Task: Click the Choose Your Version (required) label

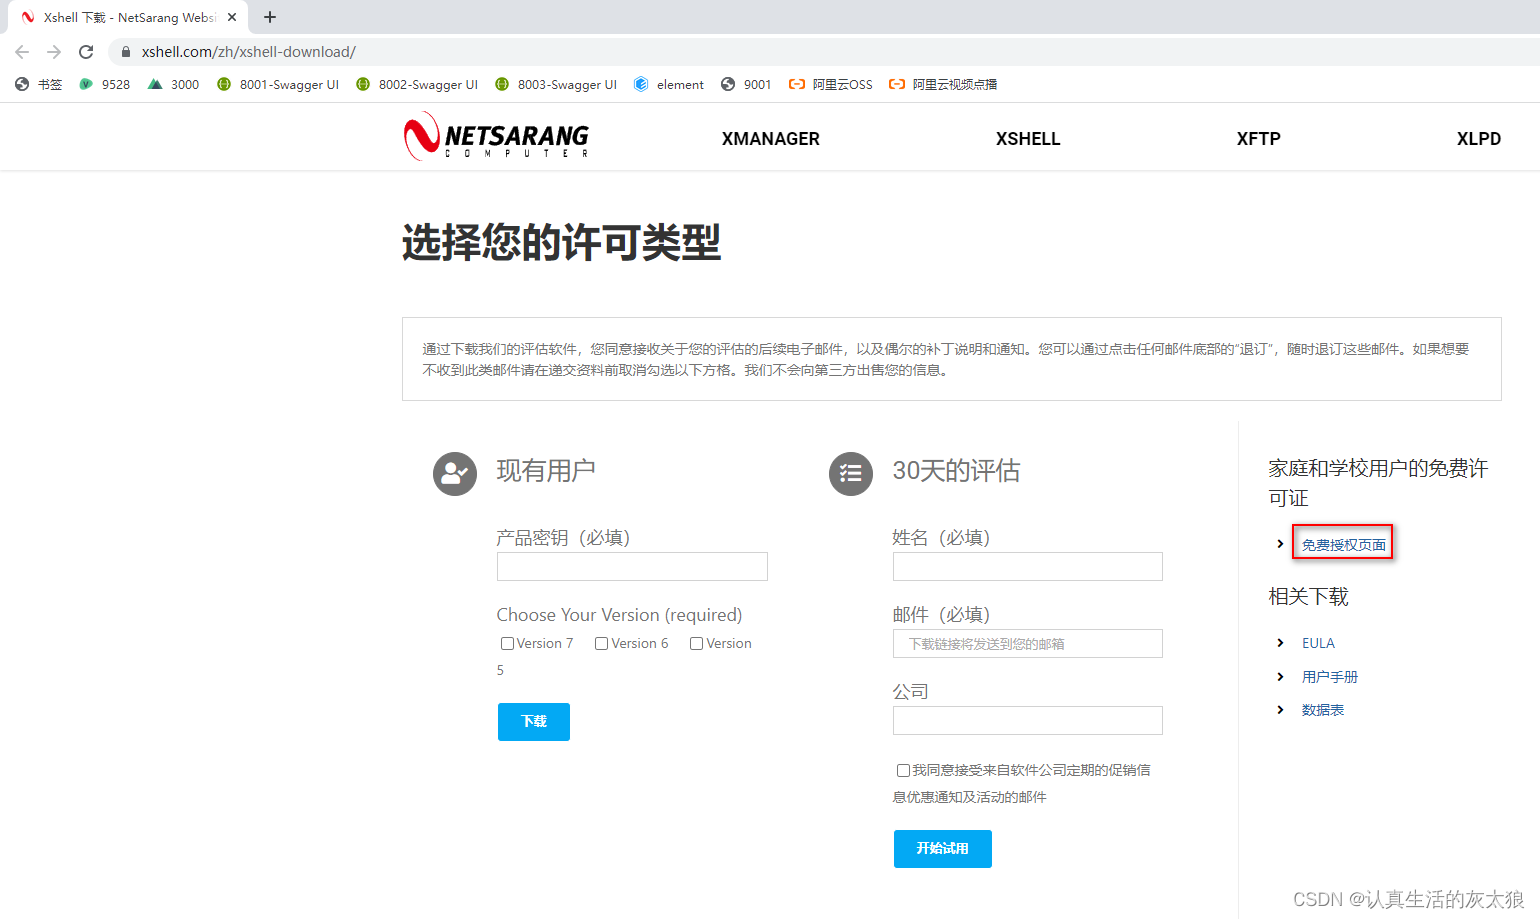Action: (619, 615)
